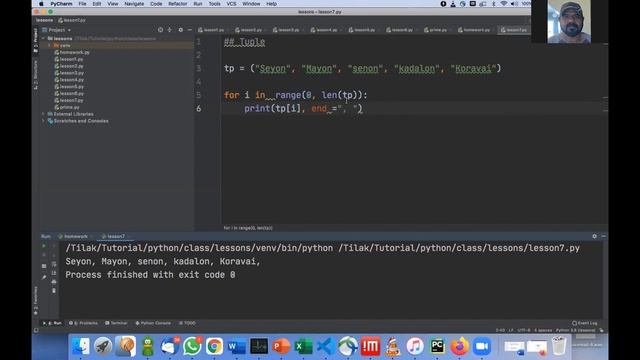Open the Python Console tool window
Image resolution: width=640 pixels, height=360 pixels.
153,323
